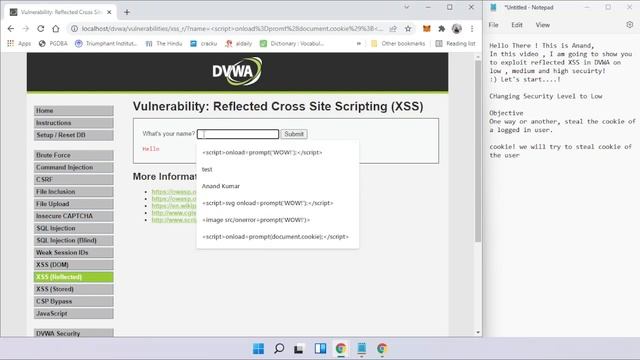Open taskbar Search

(279, 349)
